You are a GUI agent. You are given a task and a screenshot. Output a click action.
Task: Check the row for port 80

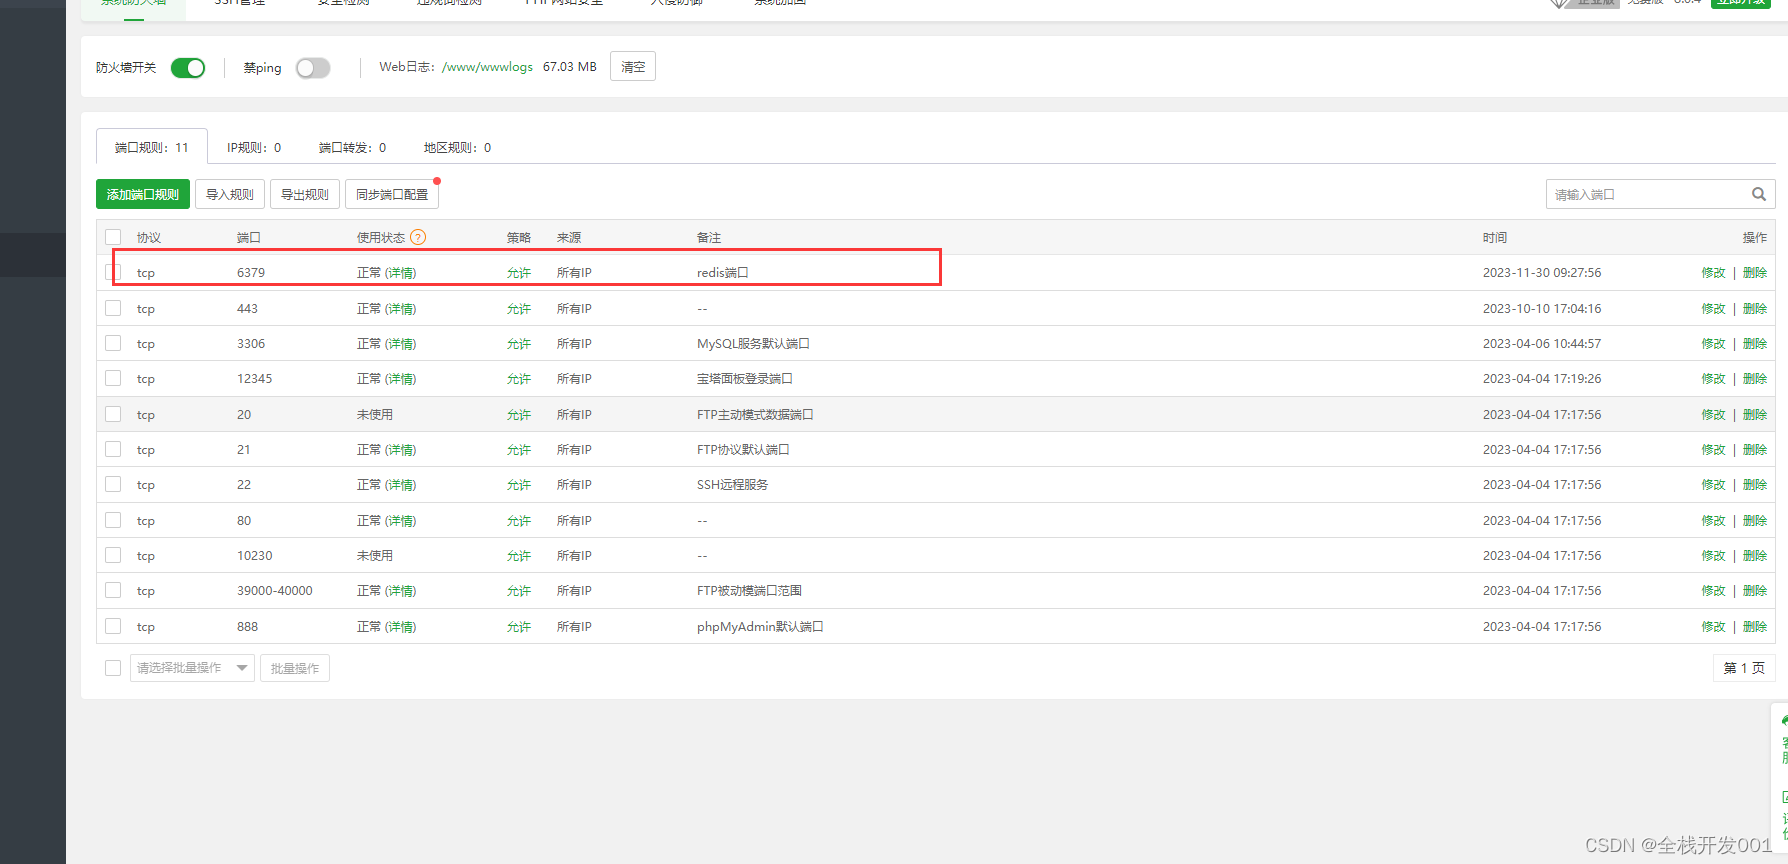113,520
